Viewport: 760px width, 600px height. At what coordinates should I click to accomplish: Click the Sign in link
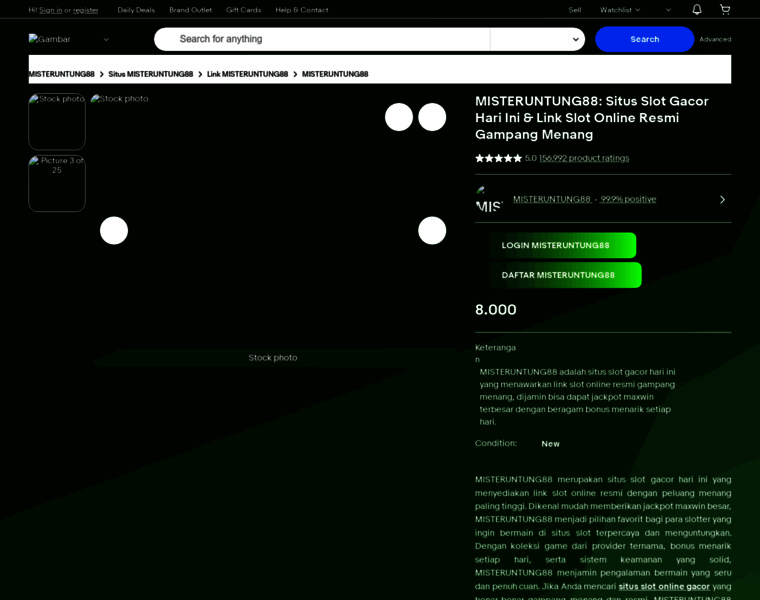50,10
